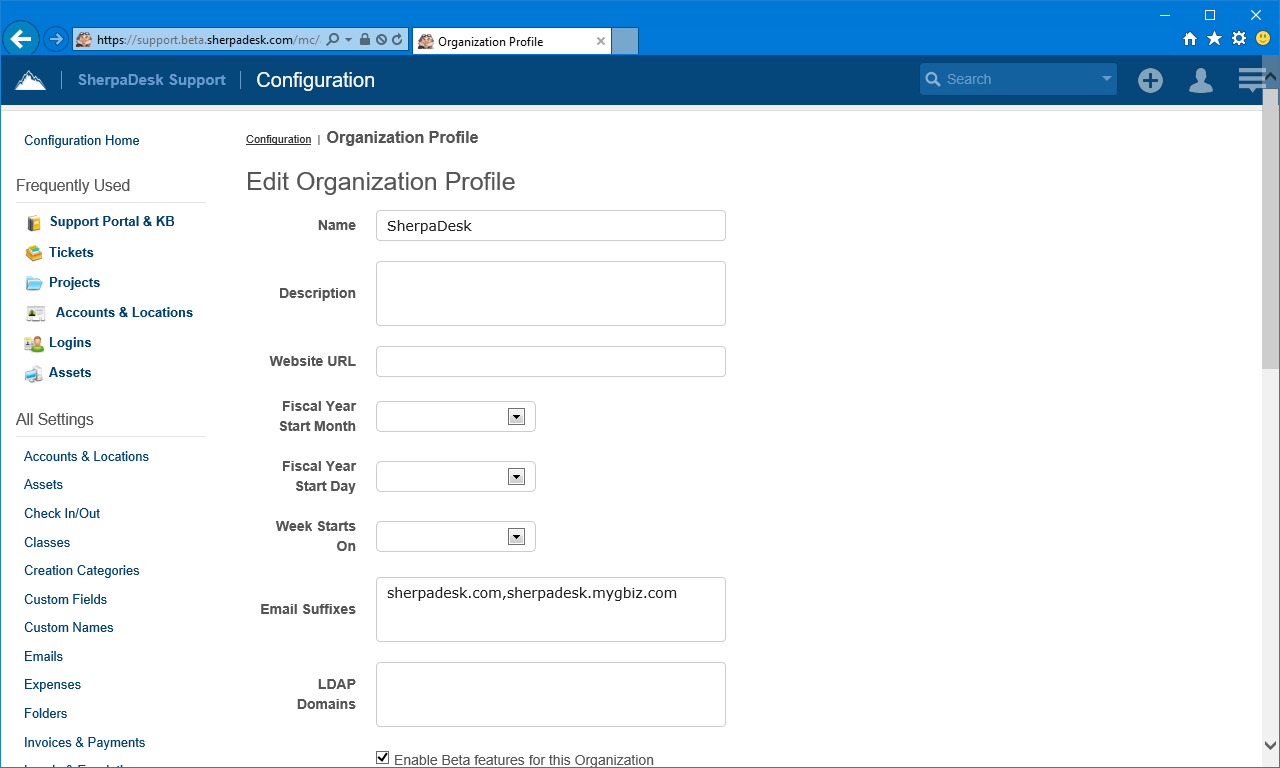Open the Support Portal & KB icon
Viewport: 1280px width, 768px height.
[x=34, y=221]
